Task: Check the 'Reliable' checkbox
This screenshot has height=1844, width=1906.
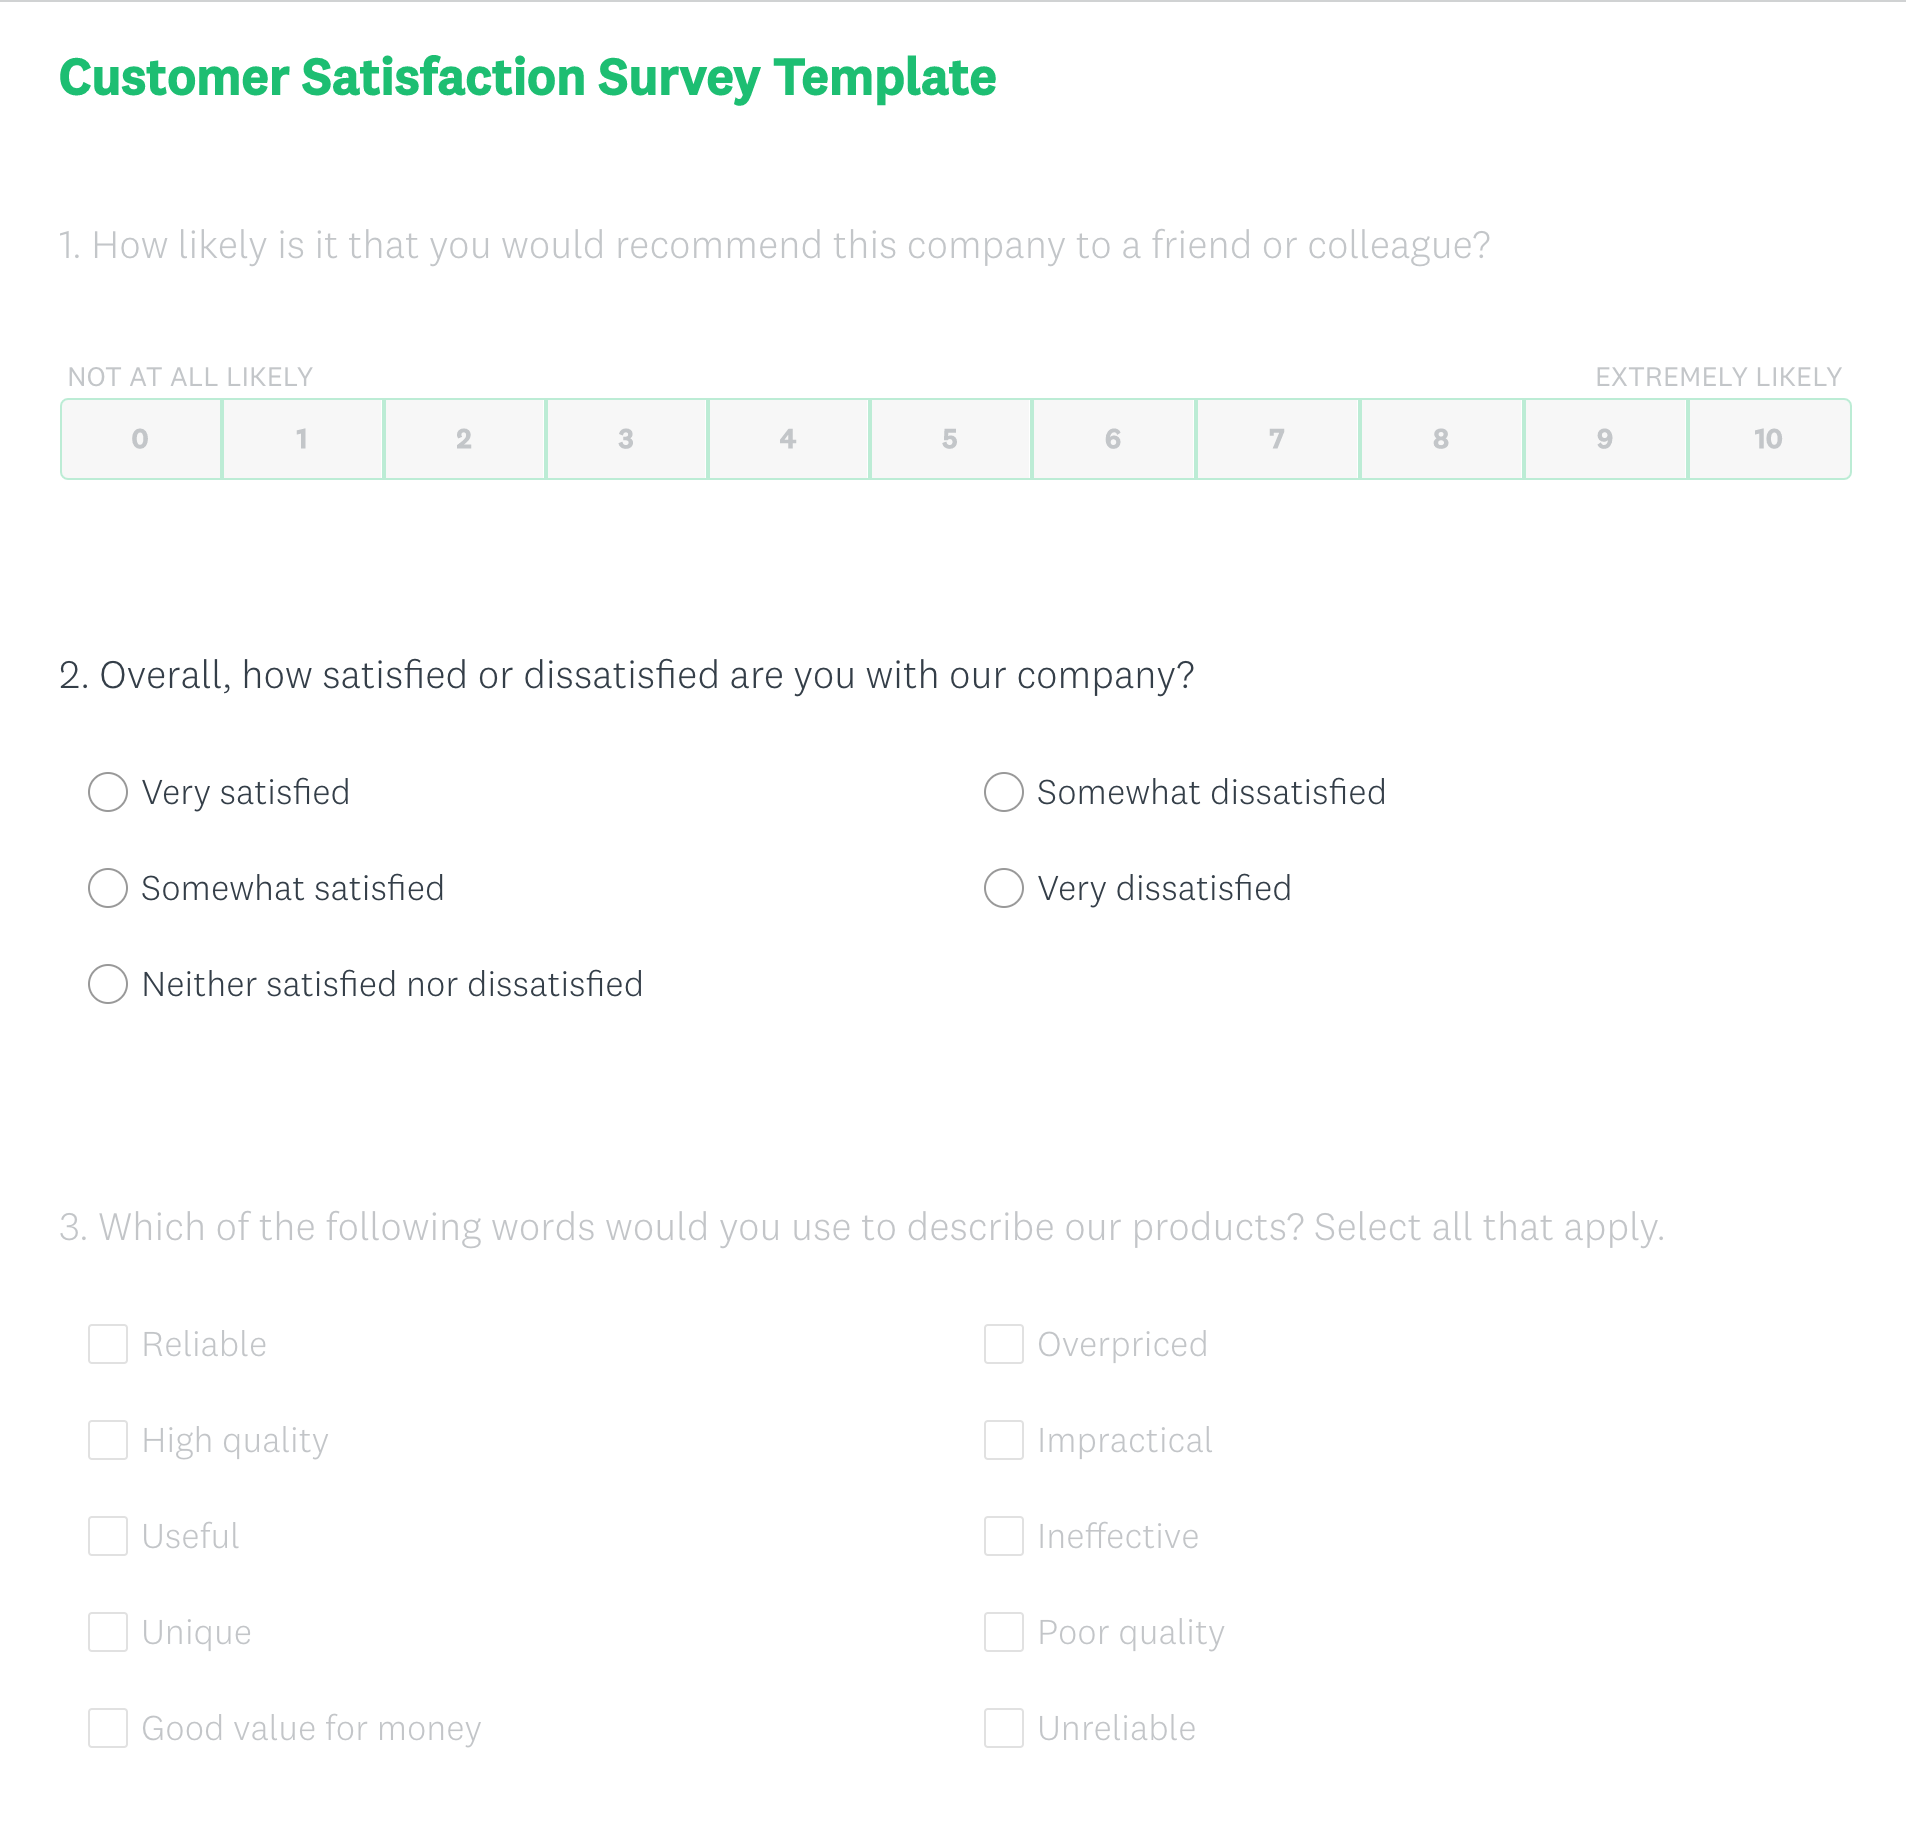Action: (x=108, y=1344)
